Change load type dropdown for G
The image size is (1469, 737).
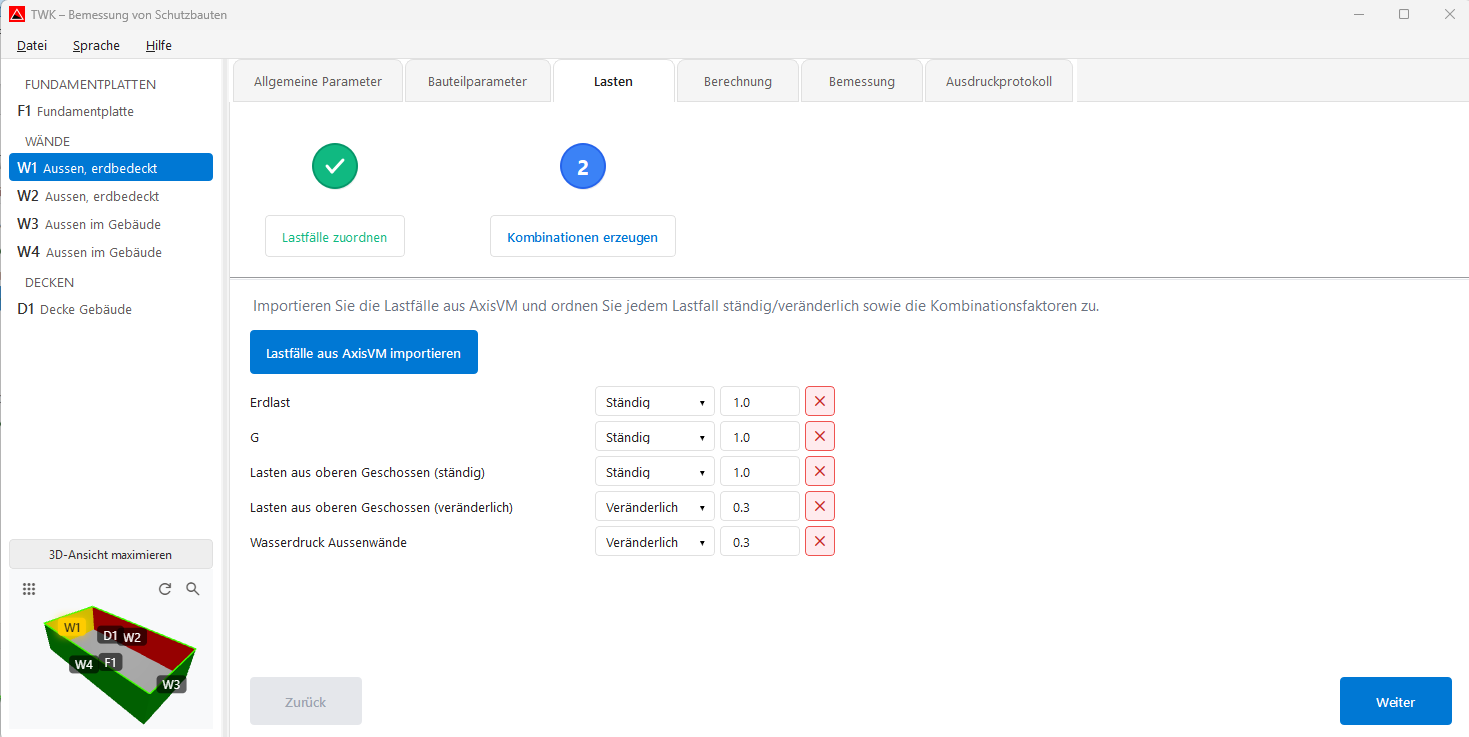tap(655, 436)
